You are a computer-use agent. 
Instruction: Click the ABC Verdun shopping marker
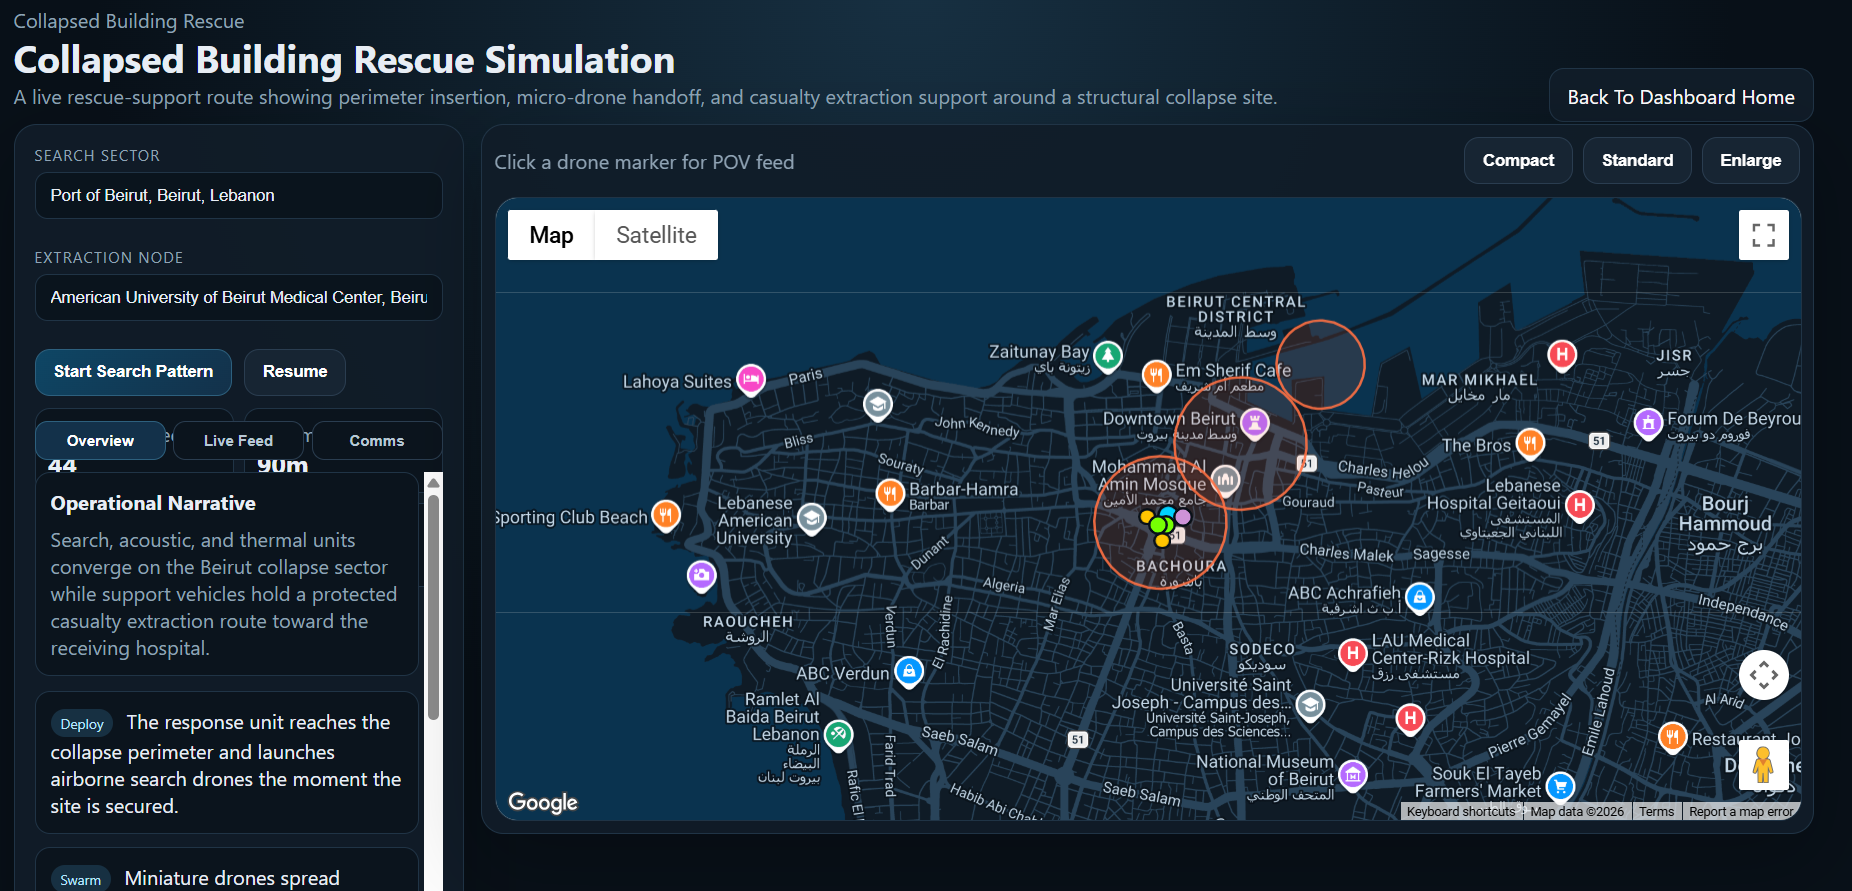point(909,671)
